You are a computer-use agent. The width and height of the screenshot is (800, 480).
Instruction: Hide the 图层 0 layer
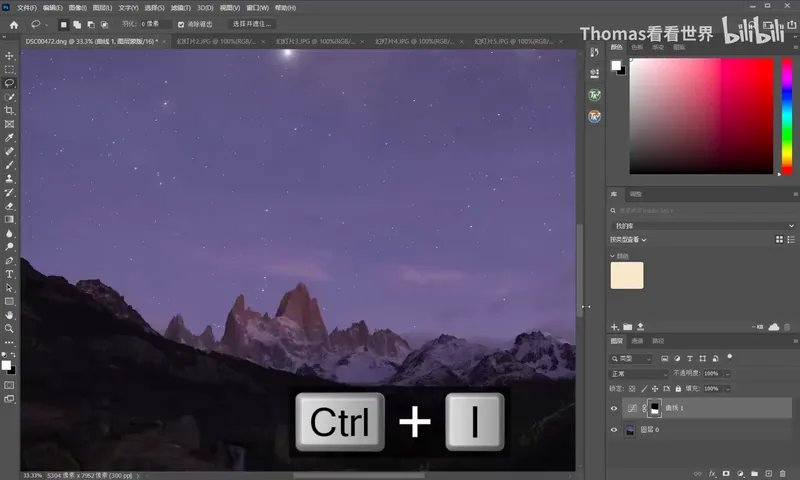tap(614, 430)
